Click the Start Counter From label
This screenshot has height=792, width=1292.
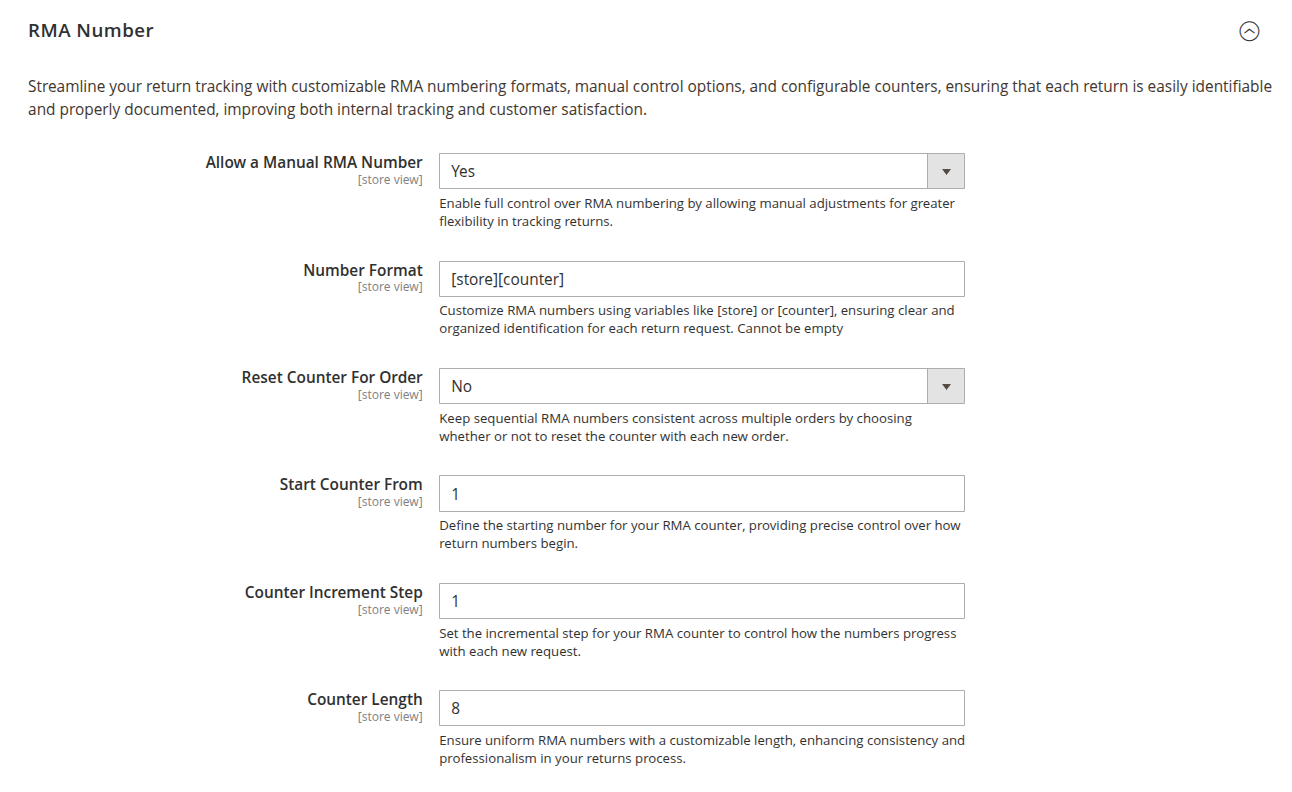(x=351, y=484)
